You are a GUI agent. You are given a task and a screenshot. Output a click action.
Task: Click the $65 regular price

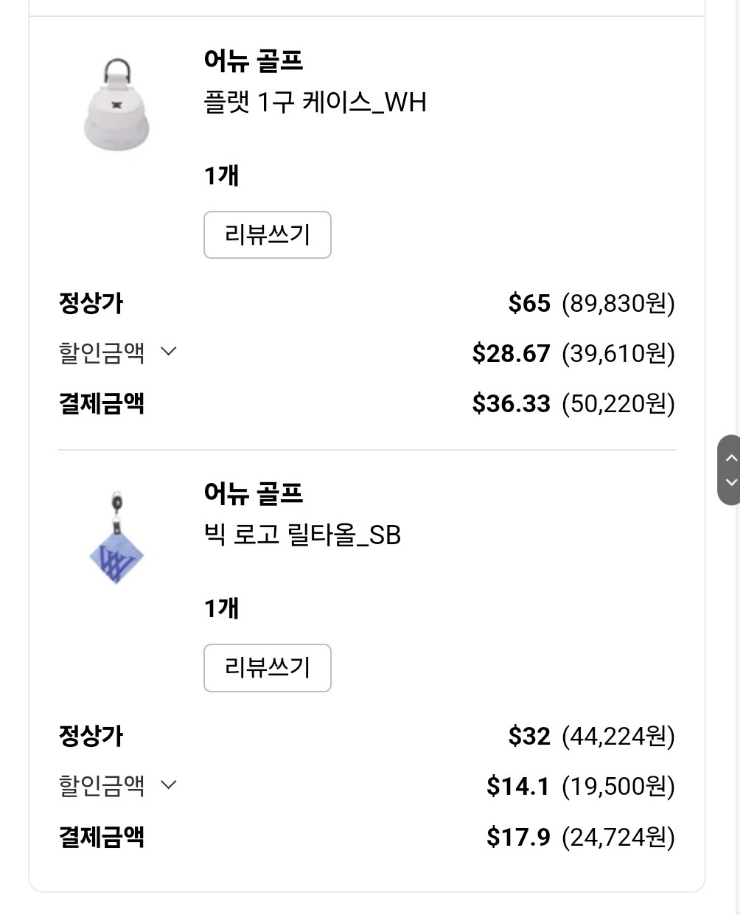point(529,303)
